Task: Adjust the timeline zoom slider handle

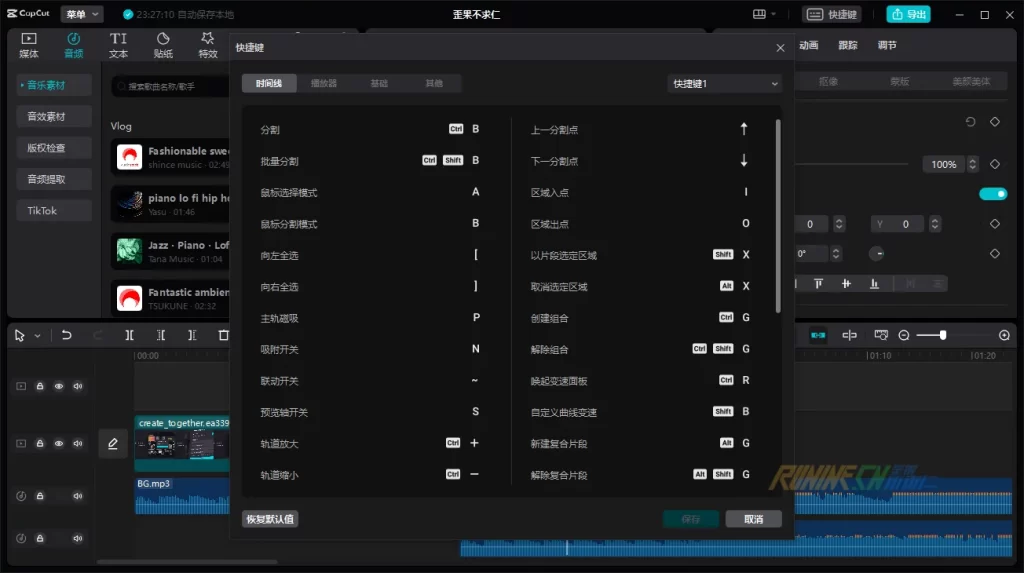Action: click(943, 336)
